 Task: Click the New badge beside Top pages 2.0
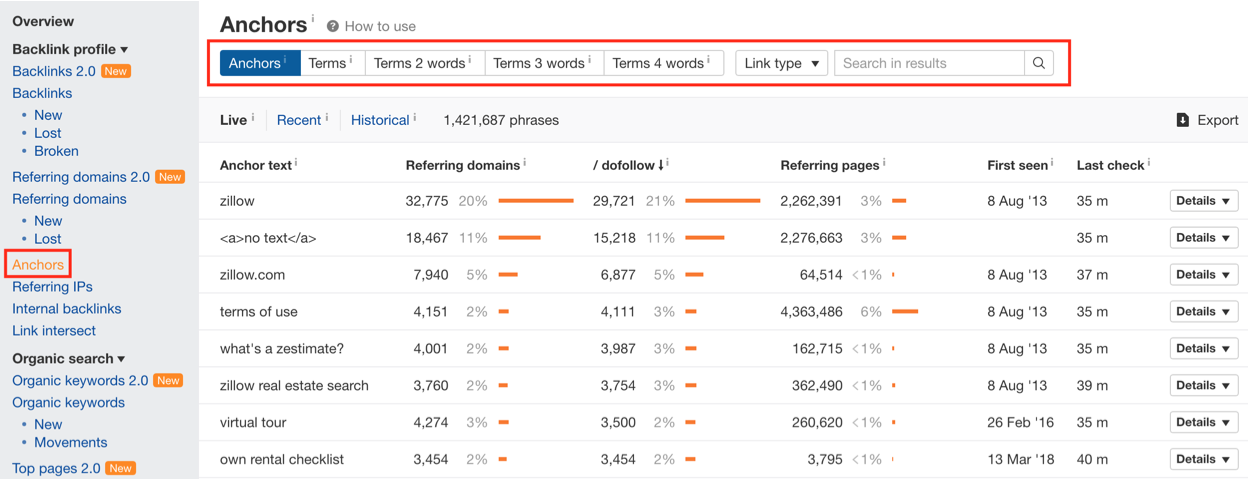(121, 468)
